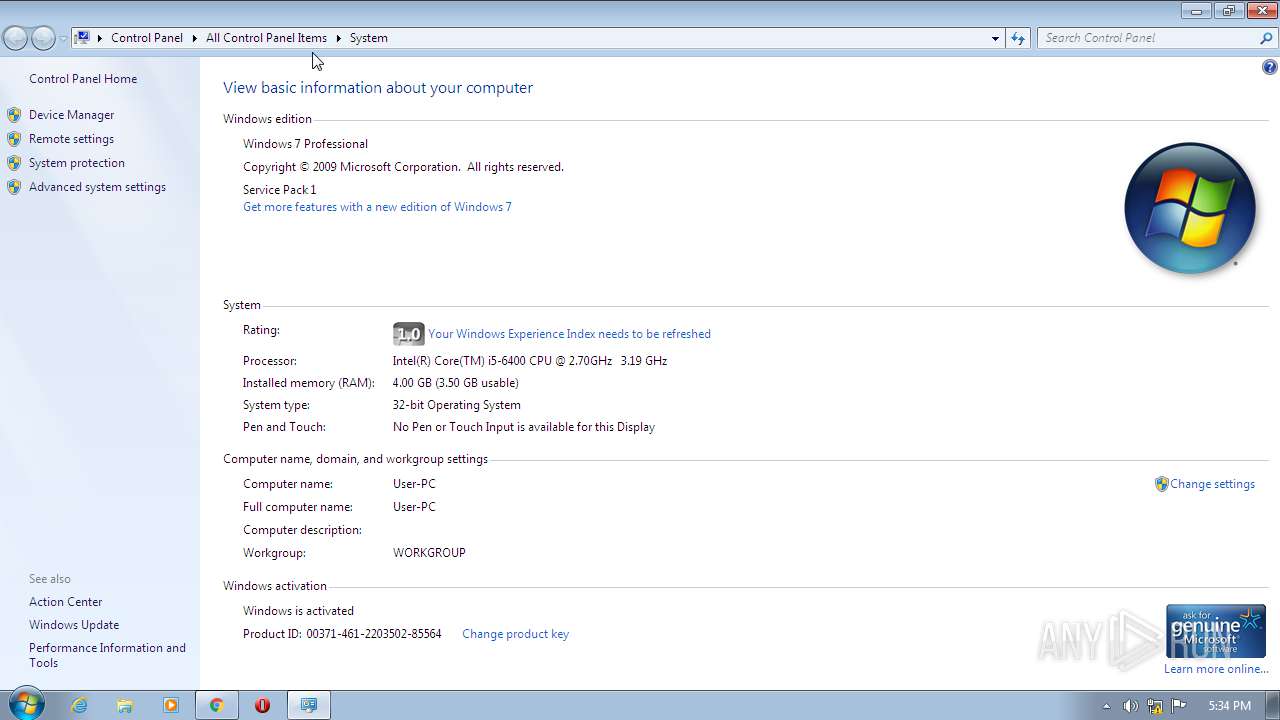Click the Back navigation arrow button
The height and width of the screenshot is (720, 1280).
[x=15, y=38]
